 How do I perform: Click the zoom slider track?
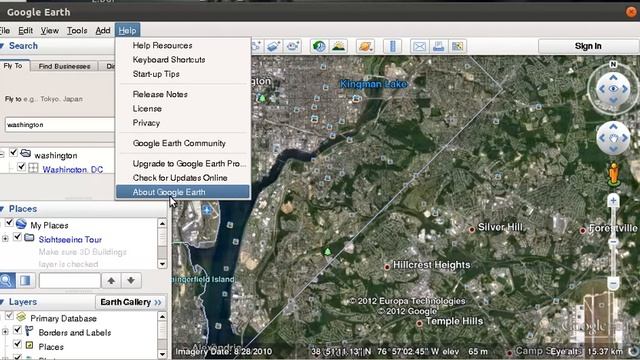click(613, 242)
